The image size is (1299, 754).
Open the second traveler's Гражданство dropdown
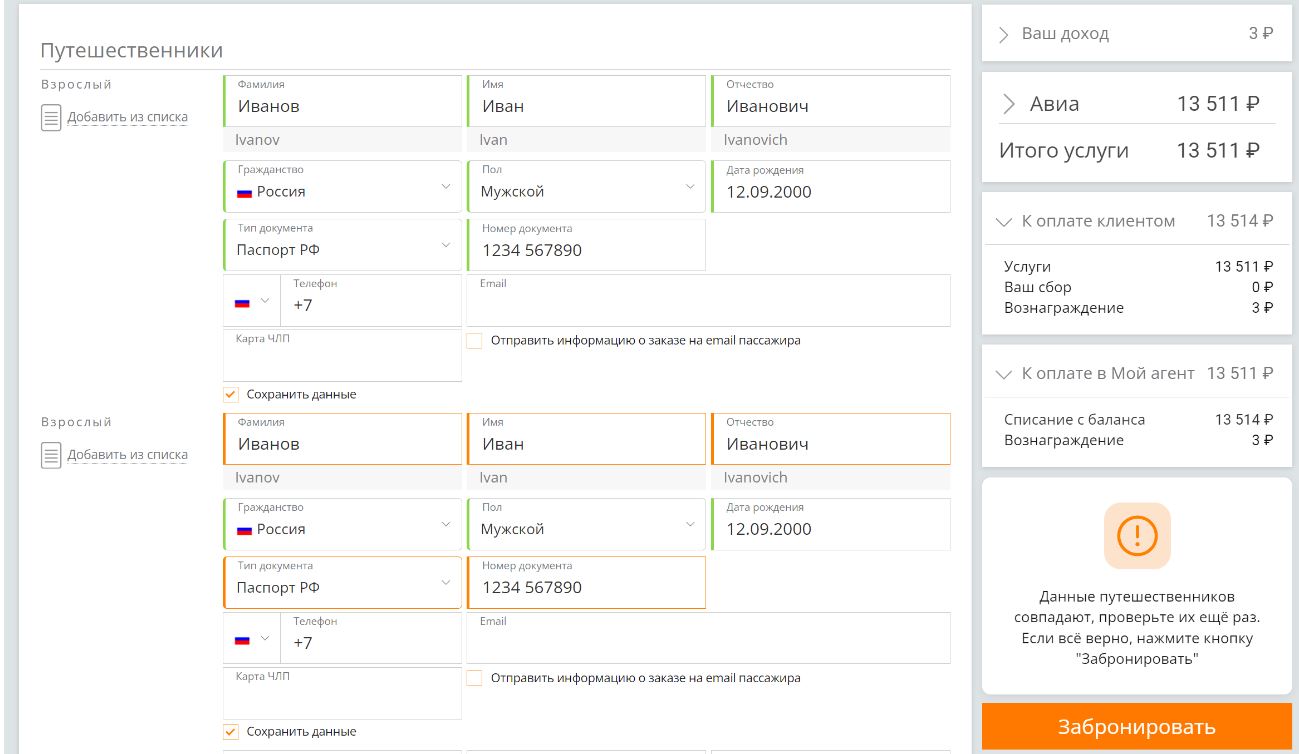coord(445,524)
